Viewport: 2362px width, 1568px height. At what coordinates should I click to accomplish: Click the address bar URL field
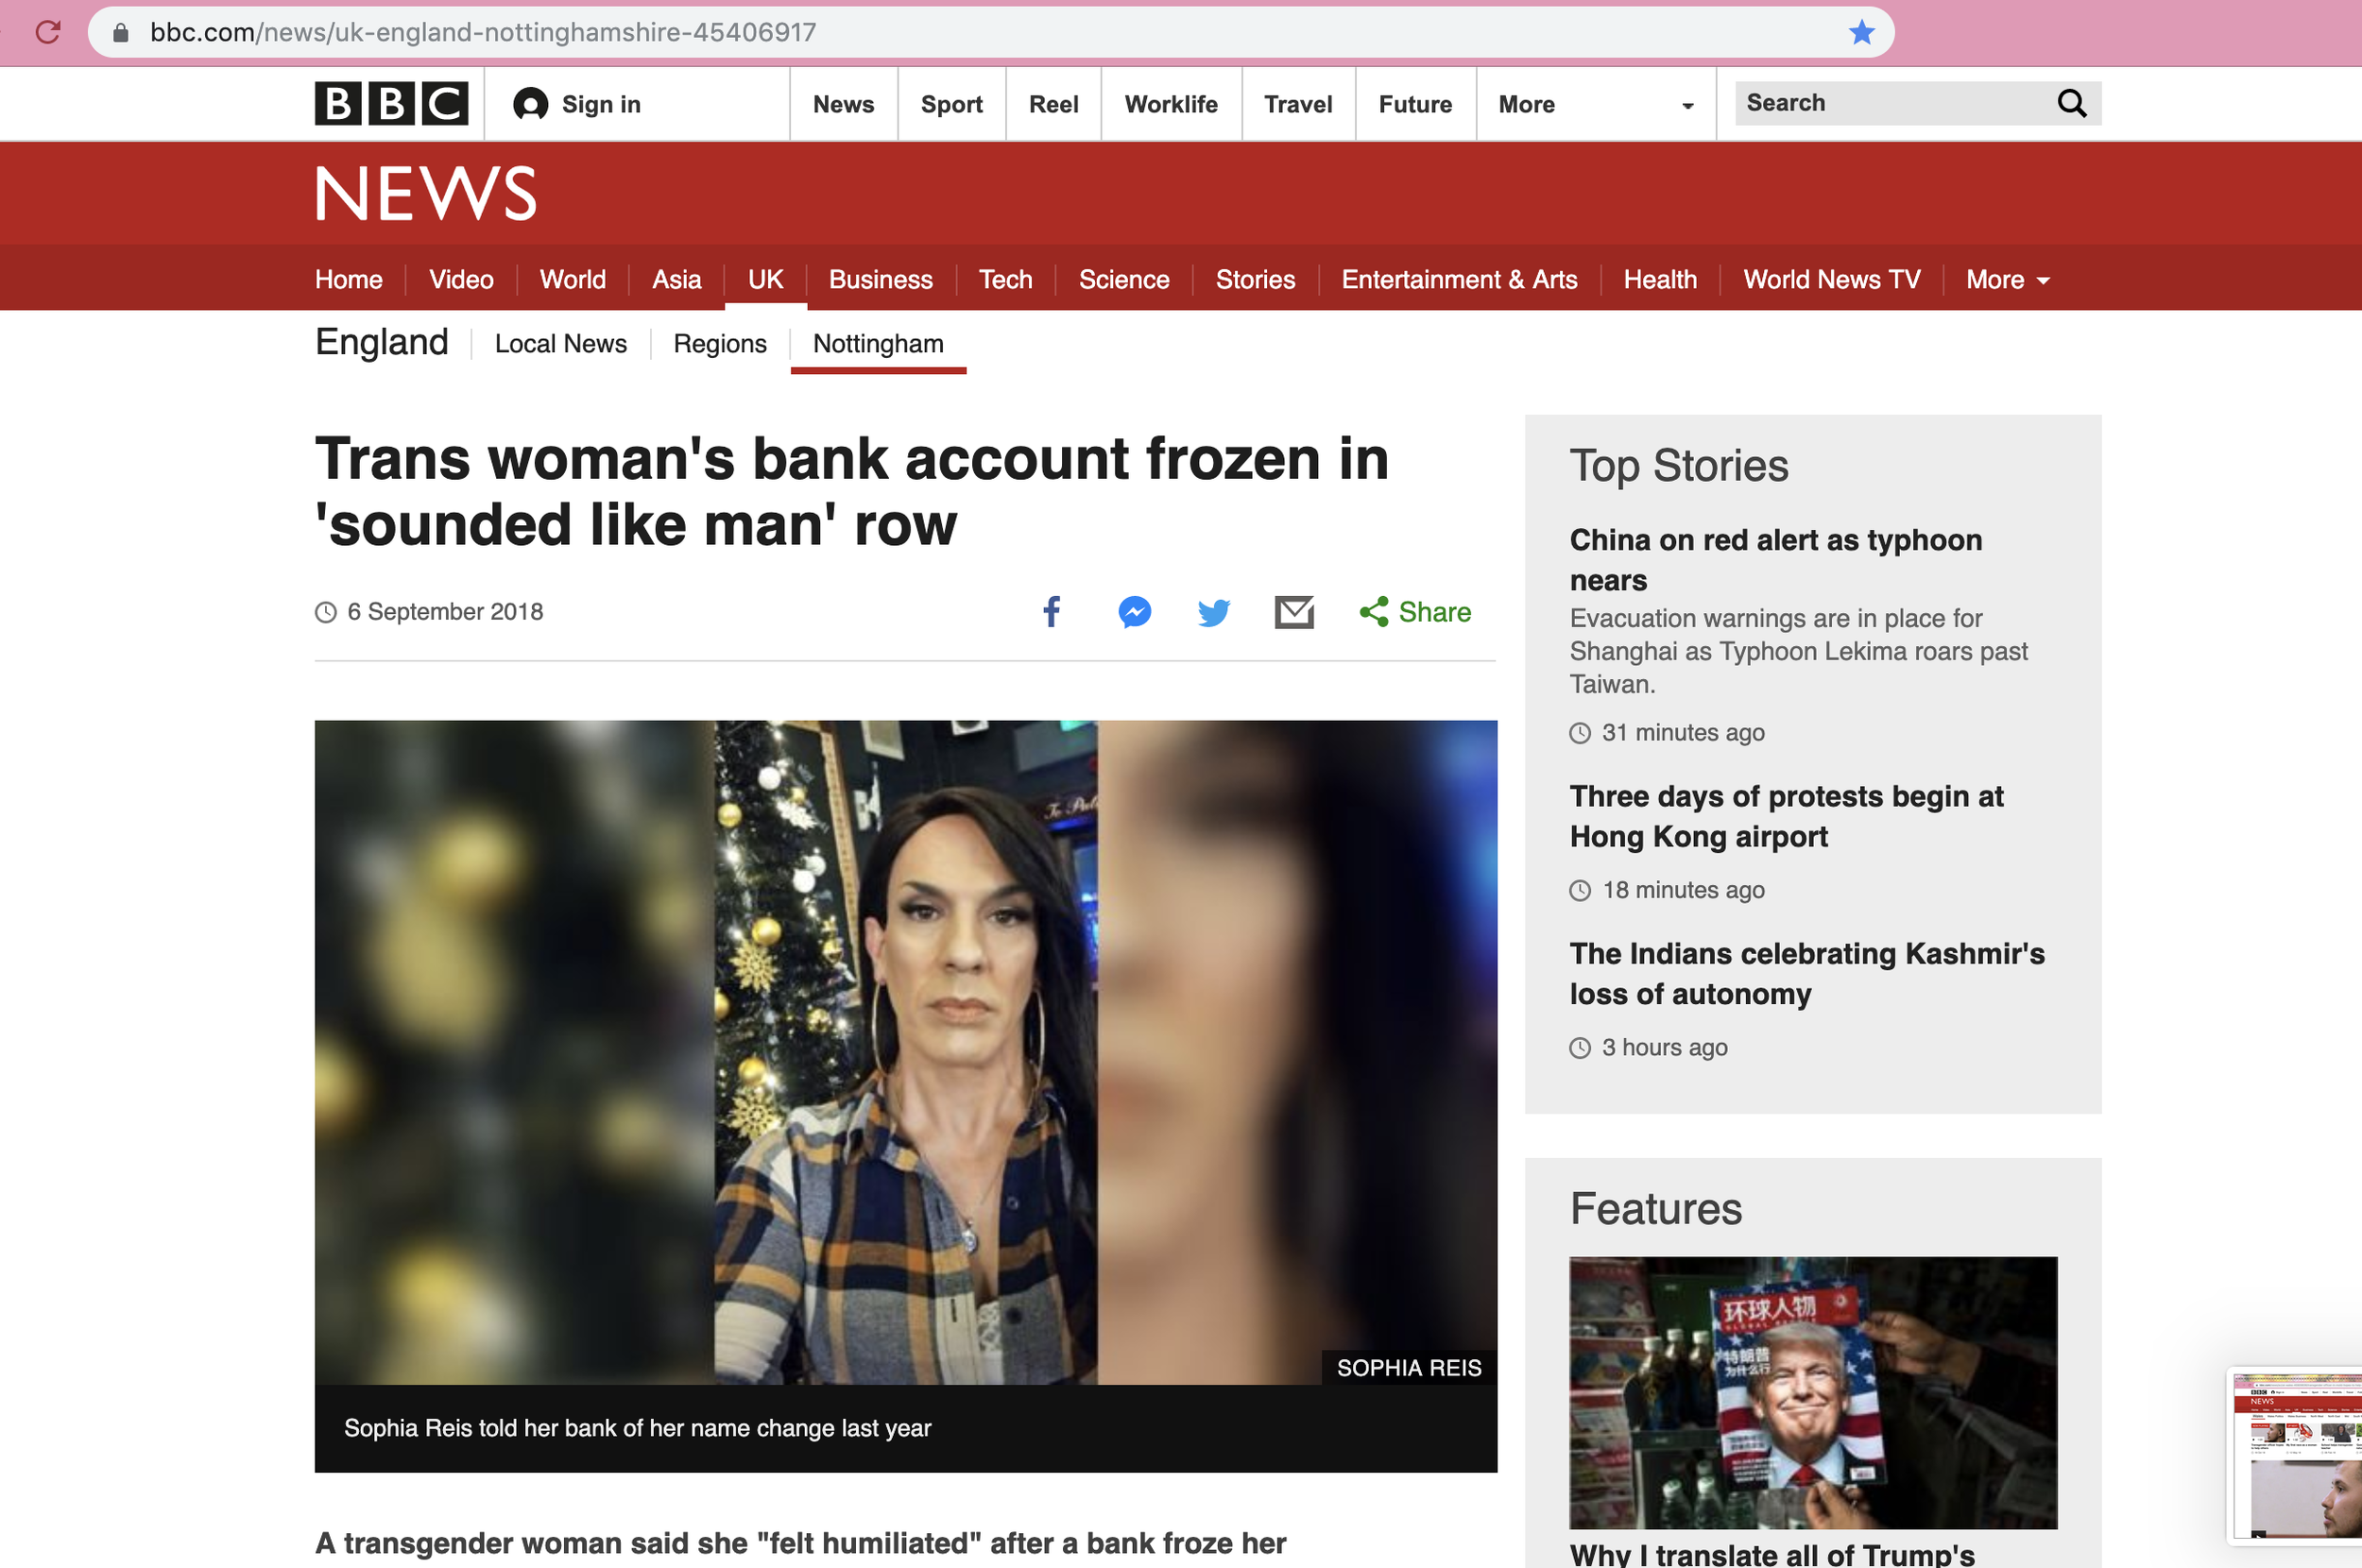pos(990,32)
